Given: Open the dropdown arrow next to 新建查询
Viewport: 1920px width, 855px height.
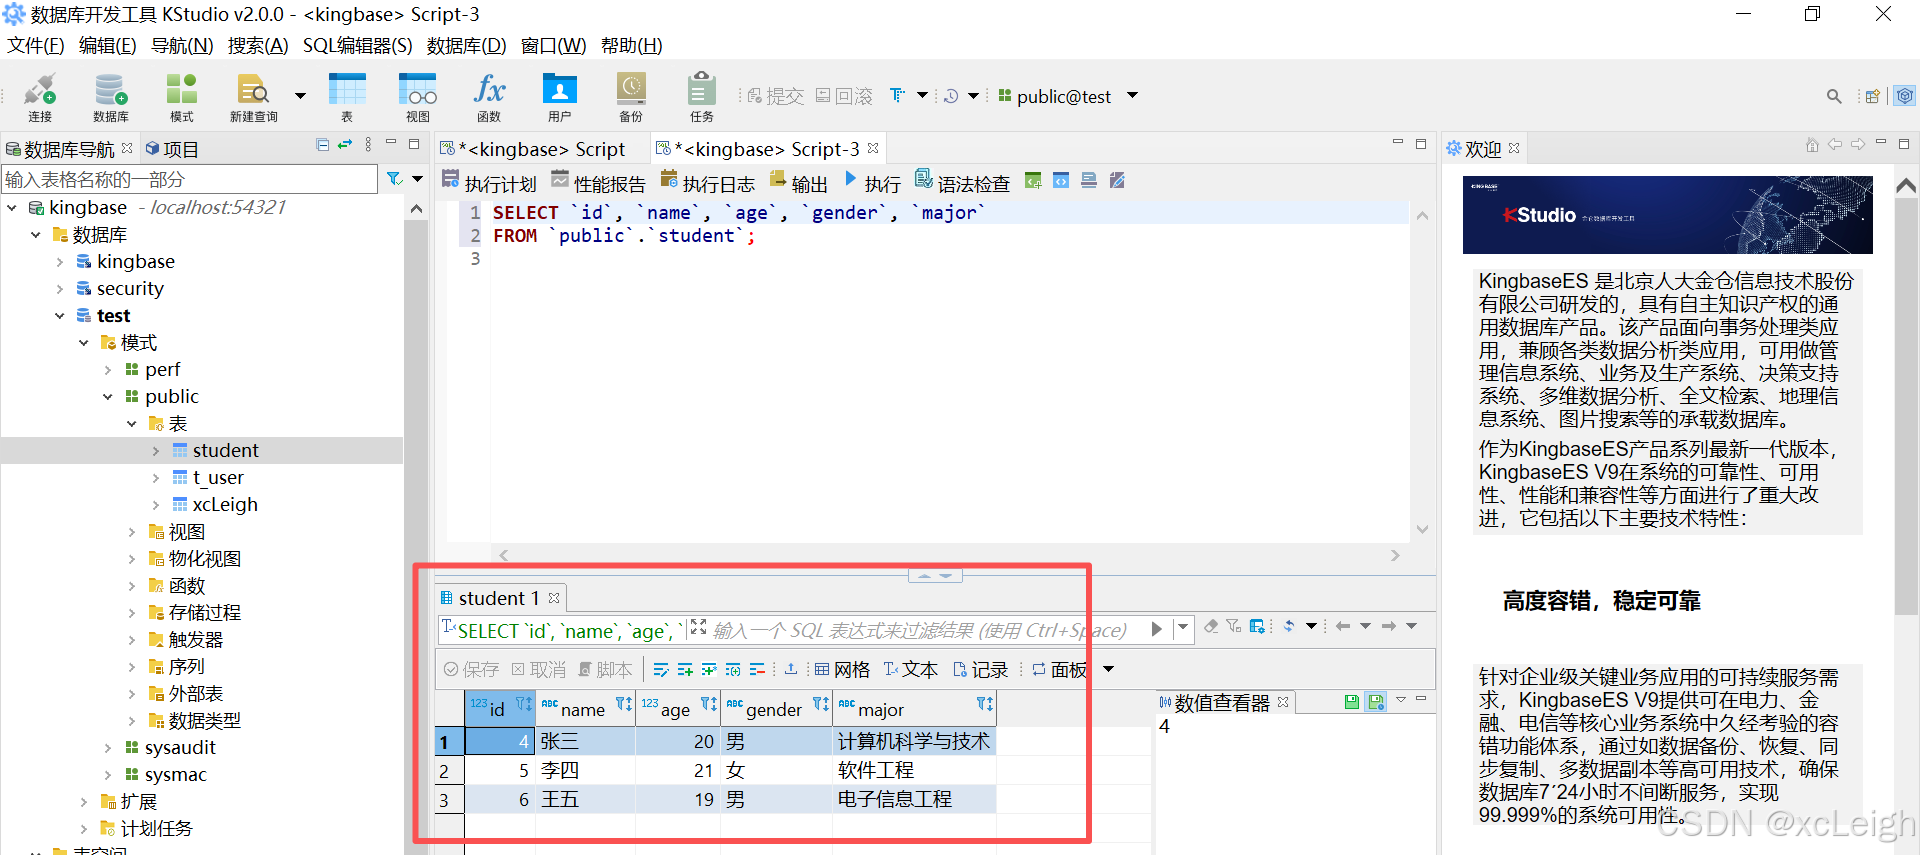Looking at the screenshot, I should (x=300, y=96).
